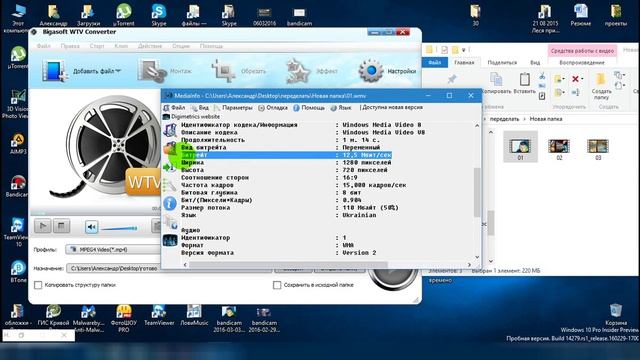The height and width of the screenshot is (360, 640).
Task: Click scroll-down arrow in MediaInfo text pane
Action: (477, 257)
